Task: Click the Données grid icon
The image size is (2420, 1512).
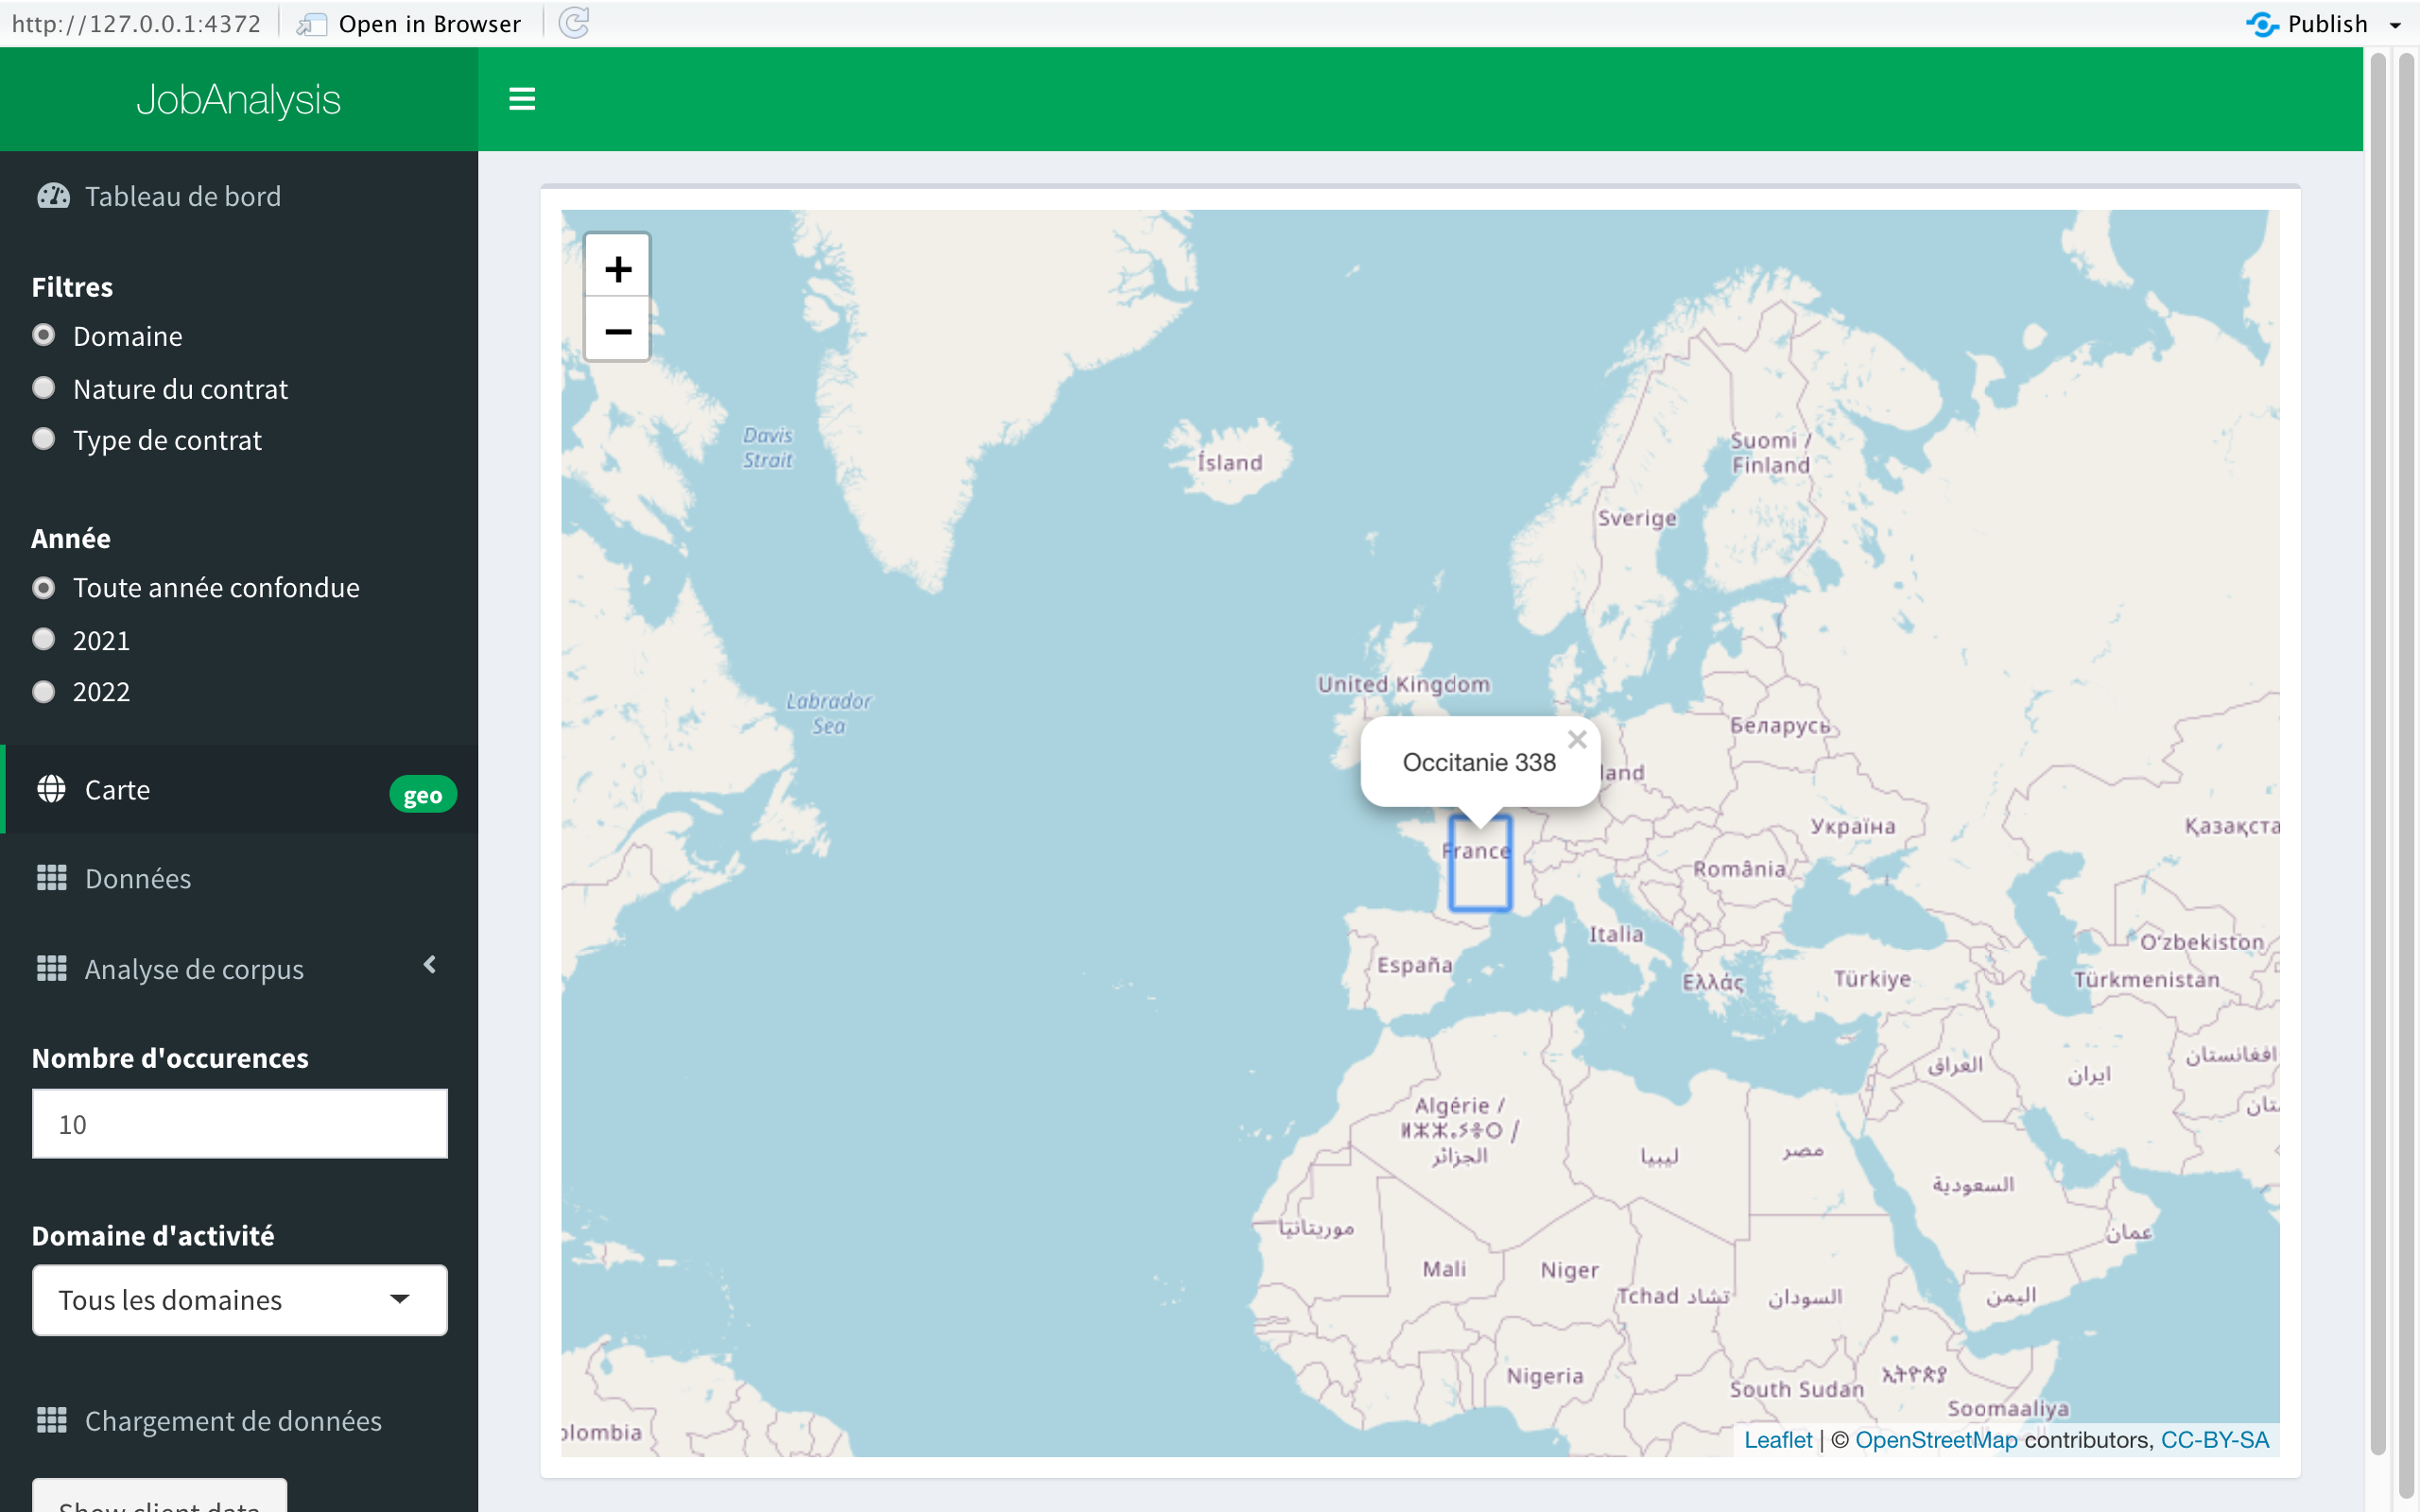Action: pyautogui.click(x=53, y=878)
